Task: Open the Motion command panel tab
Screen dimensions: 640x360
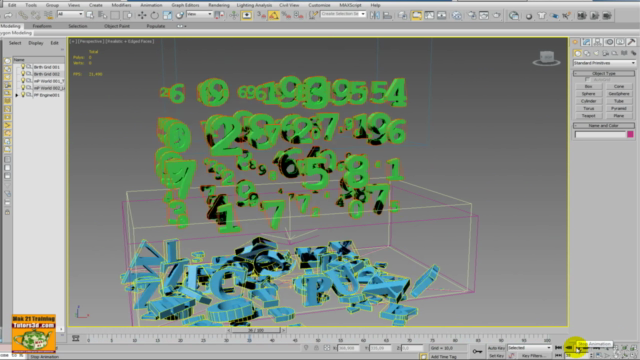Action: [609, 42]
